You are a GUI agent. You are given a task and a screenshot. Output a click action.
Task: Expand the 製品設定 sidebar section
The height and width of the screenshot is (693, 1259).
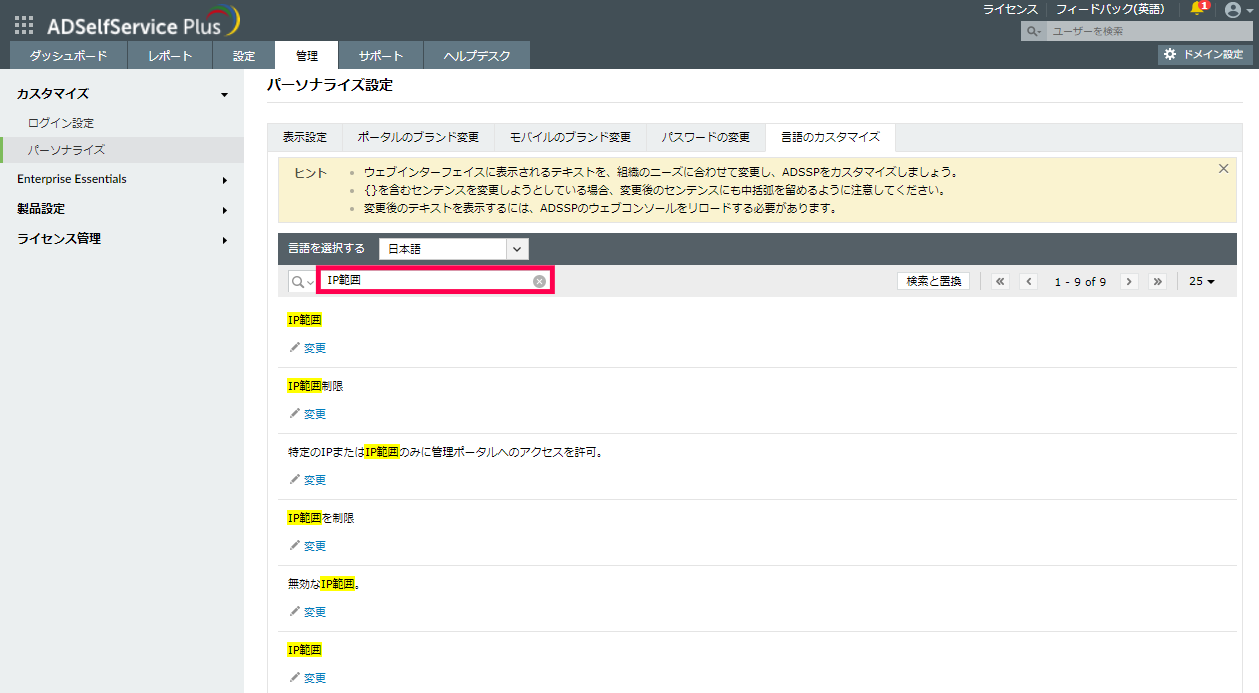click(120, 210)
